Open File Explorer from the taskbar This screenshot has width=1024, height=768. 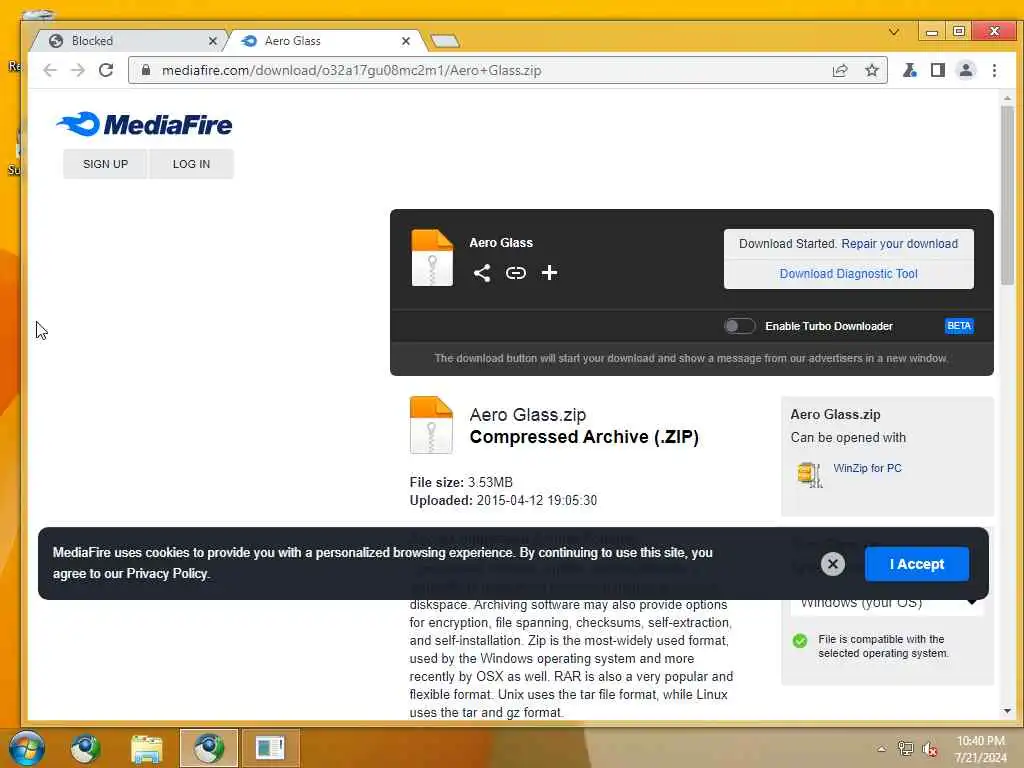tap(147, 749)
